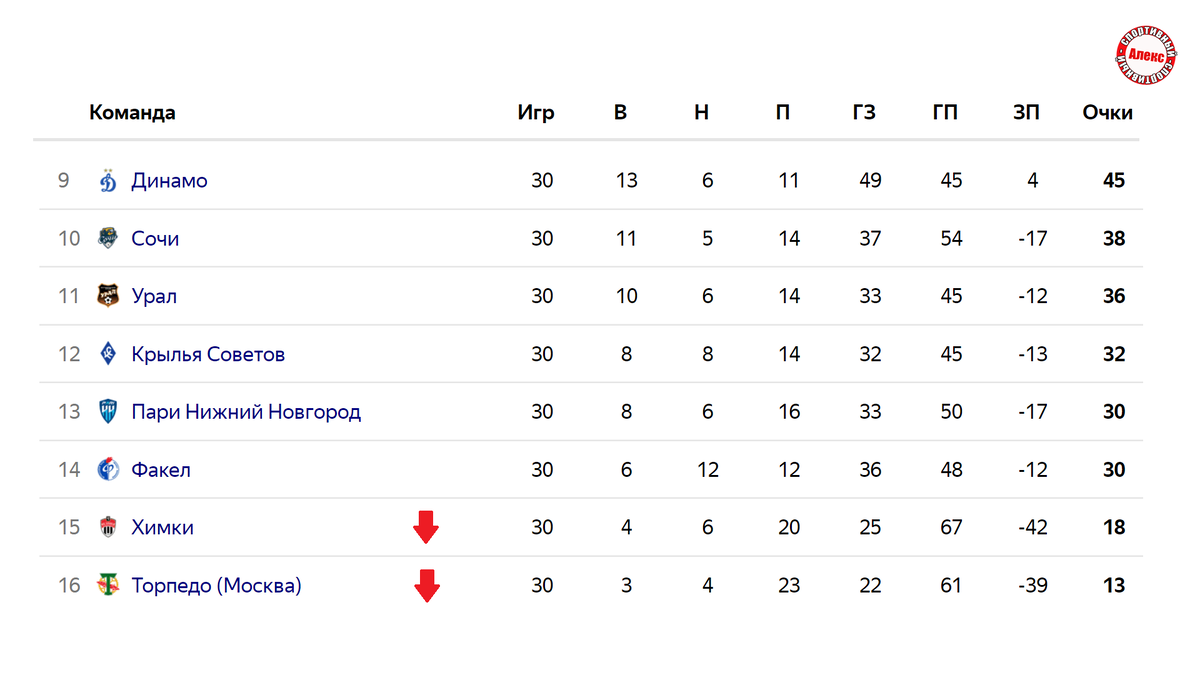Screen dimensions: 1200x675
Task: Click the Алекс round watermark logo
Action: coord(1145,56)
